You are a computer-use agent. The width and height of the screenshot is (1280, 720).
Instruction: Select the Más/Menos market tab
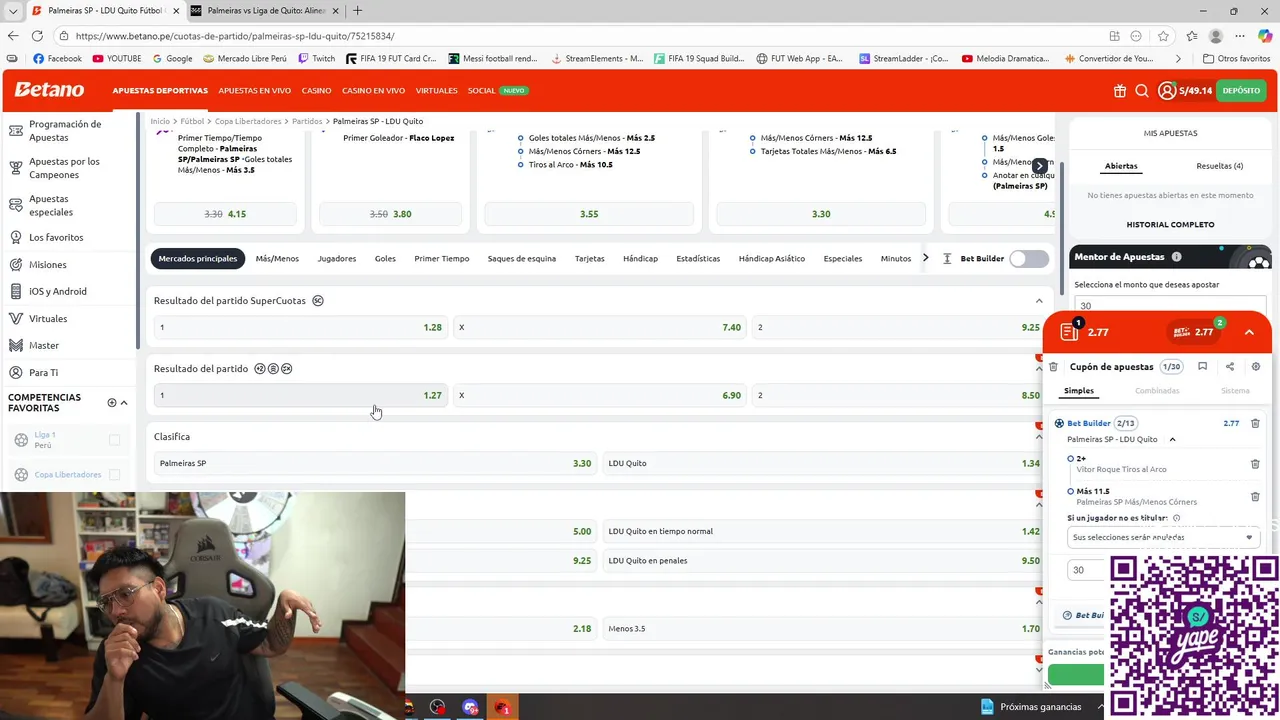[277, 259]
